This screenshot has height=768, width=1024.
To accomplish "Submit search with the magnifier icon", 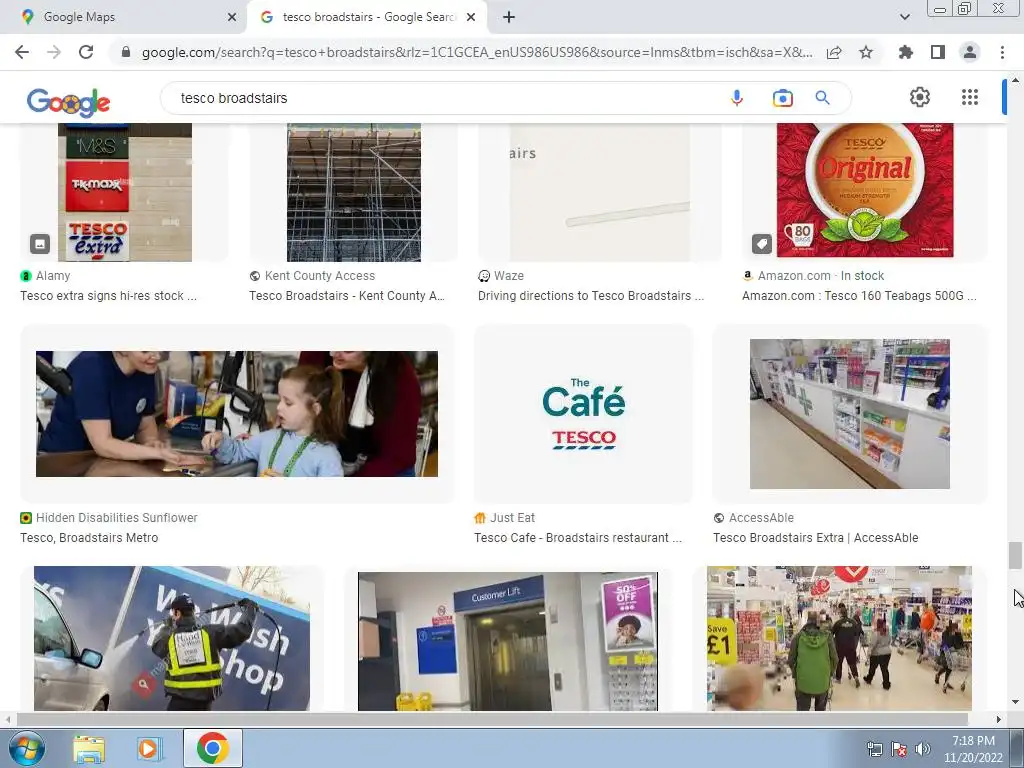I will click(x=823, y=98).
